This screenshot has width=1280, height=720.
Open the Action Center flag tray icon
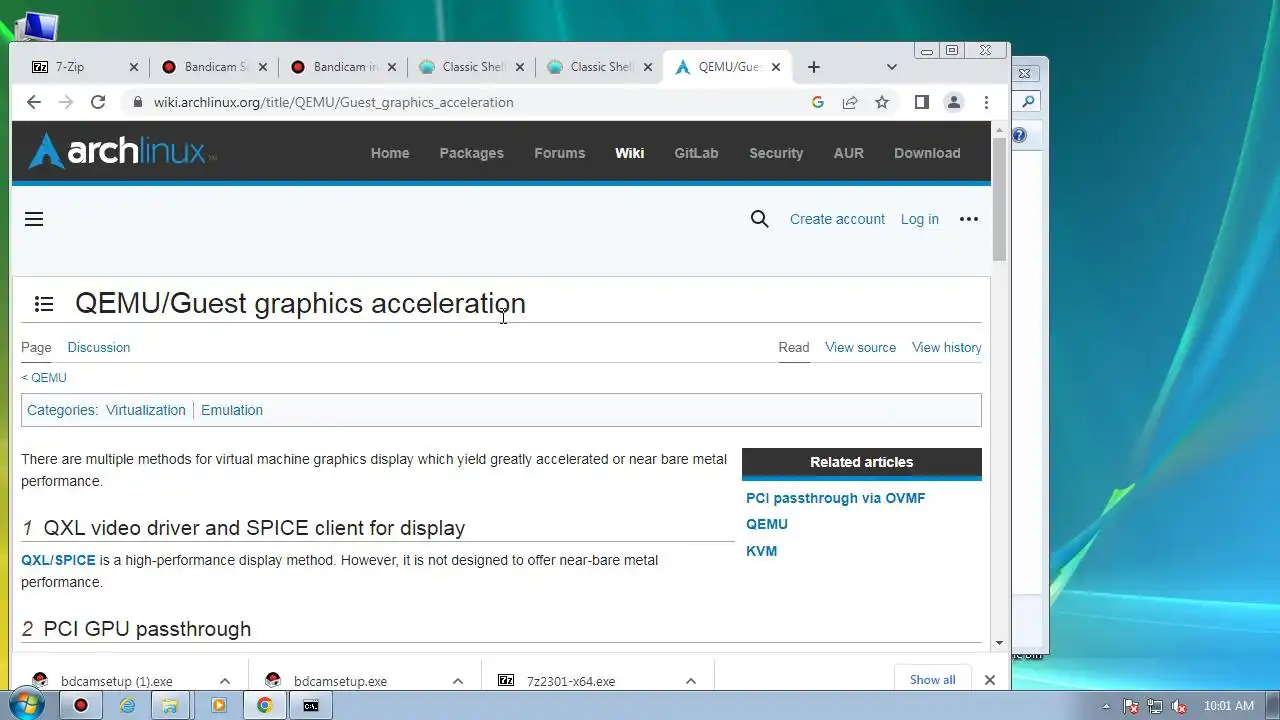point(1132,706)
